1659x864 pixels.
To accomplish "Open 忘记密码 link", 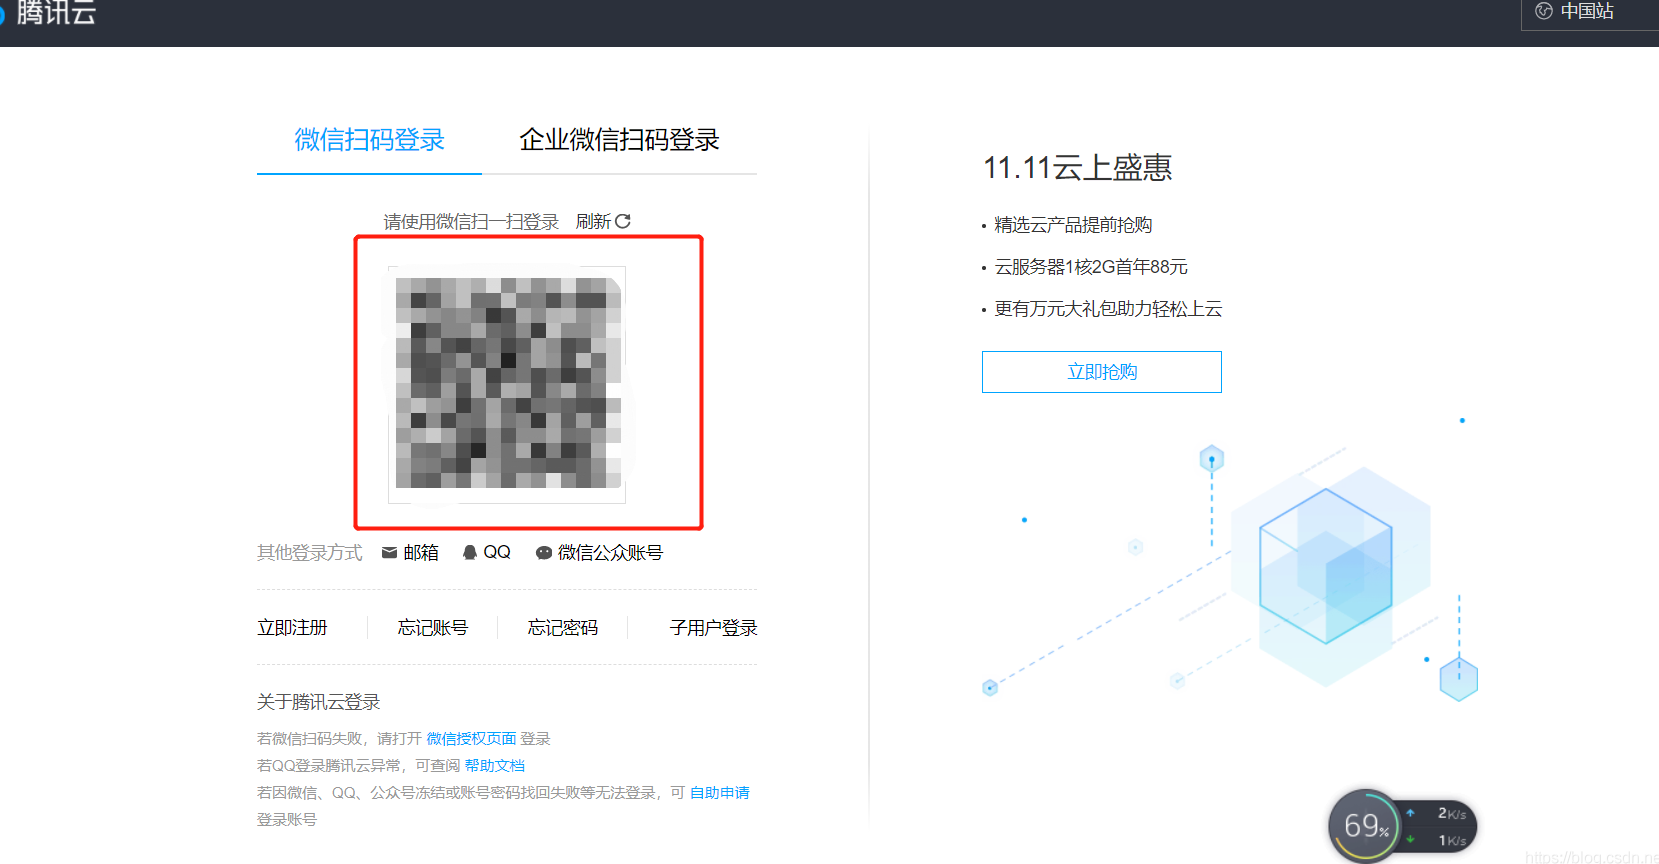I will [x=563, y=628].
